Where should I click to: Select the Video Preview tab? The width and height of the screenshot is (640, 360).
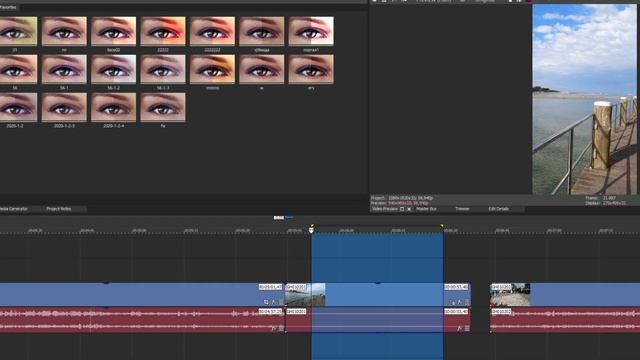pos(385,209)
